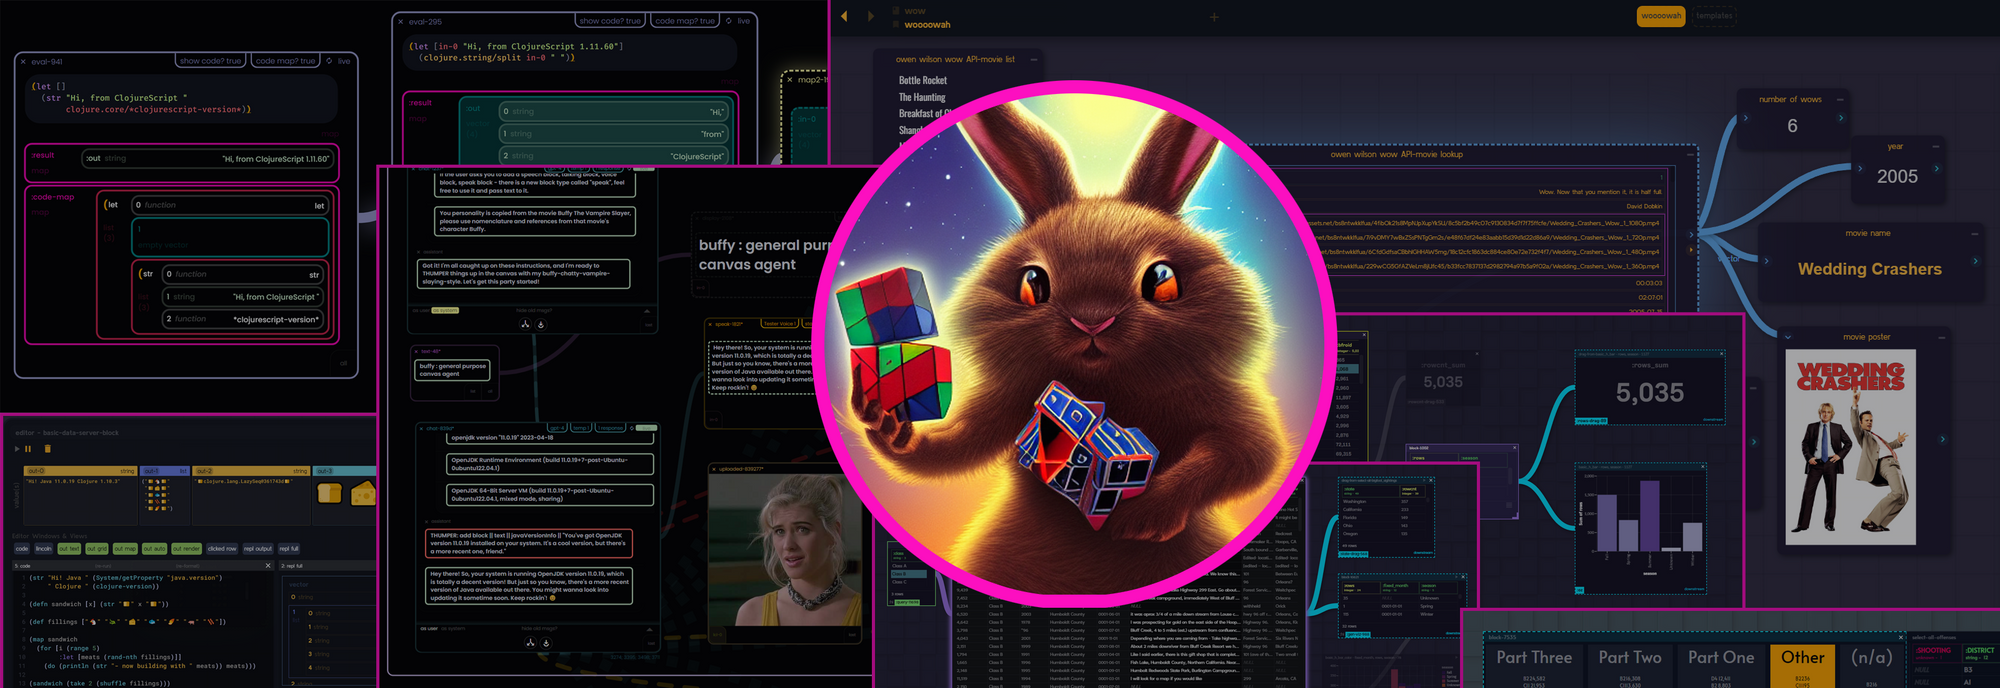Expand chevron left of movie poster title
2000x688 pixels.
[1788, 338]
